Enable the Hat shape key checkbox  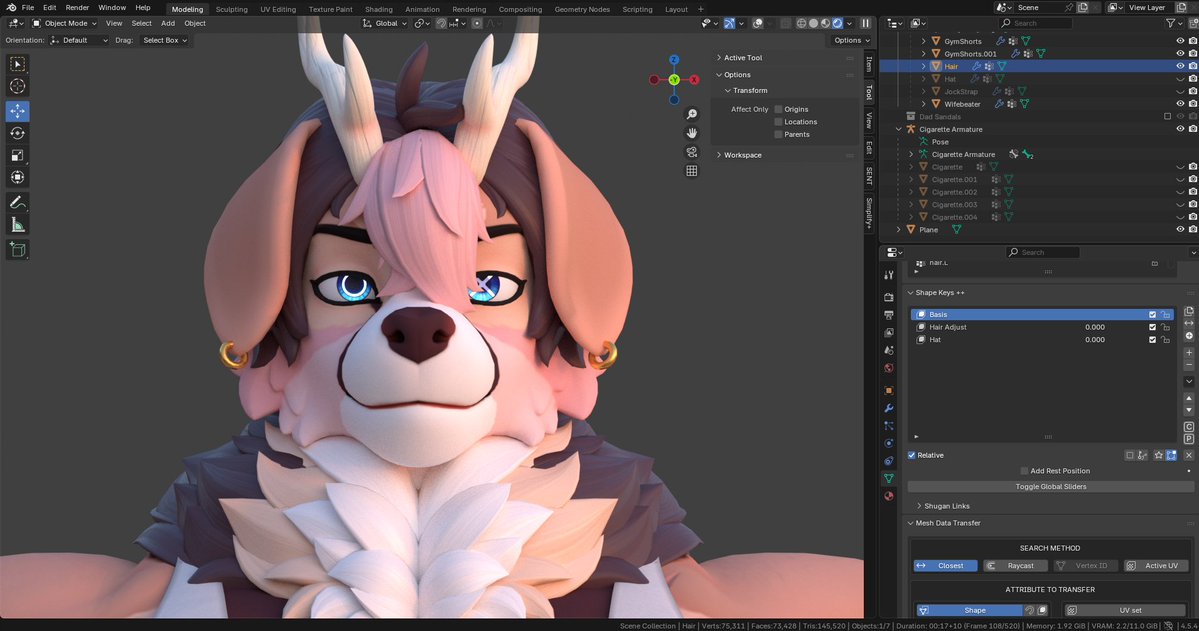[x=1152, y=340]
